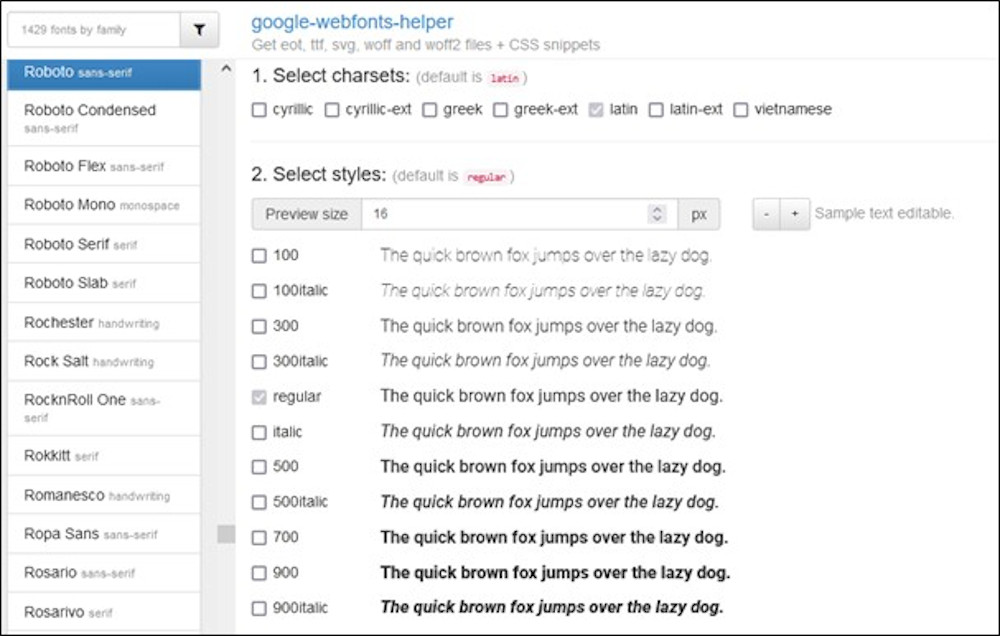The height and width of the screenshot is (636, 1000).
Task: Open Roboto Mono monospace font
Action: [x=104, y=205]
